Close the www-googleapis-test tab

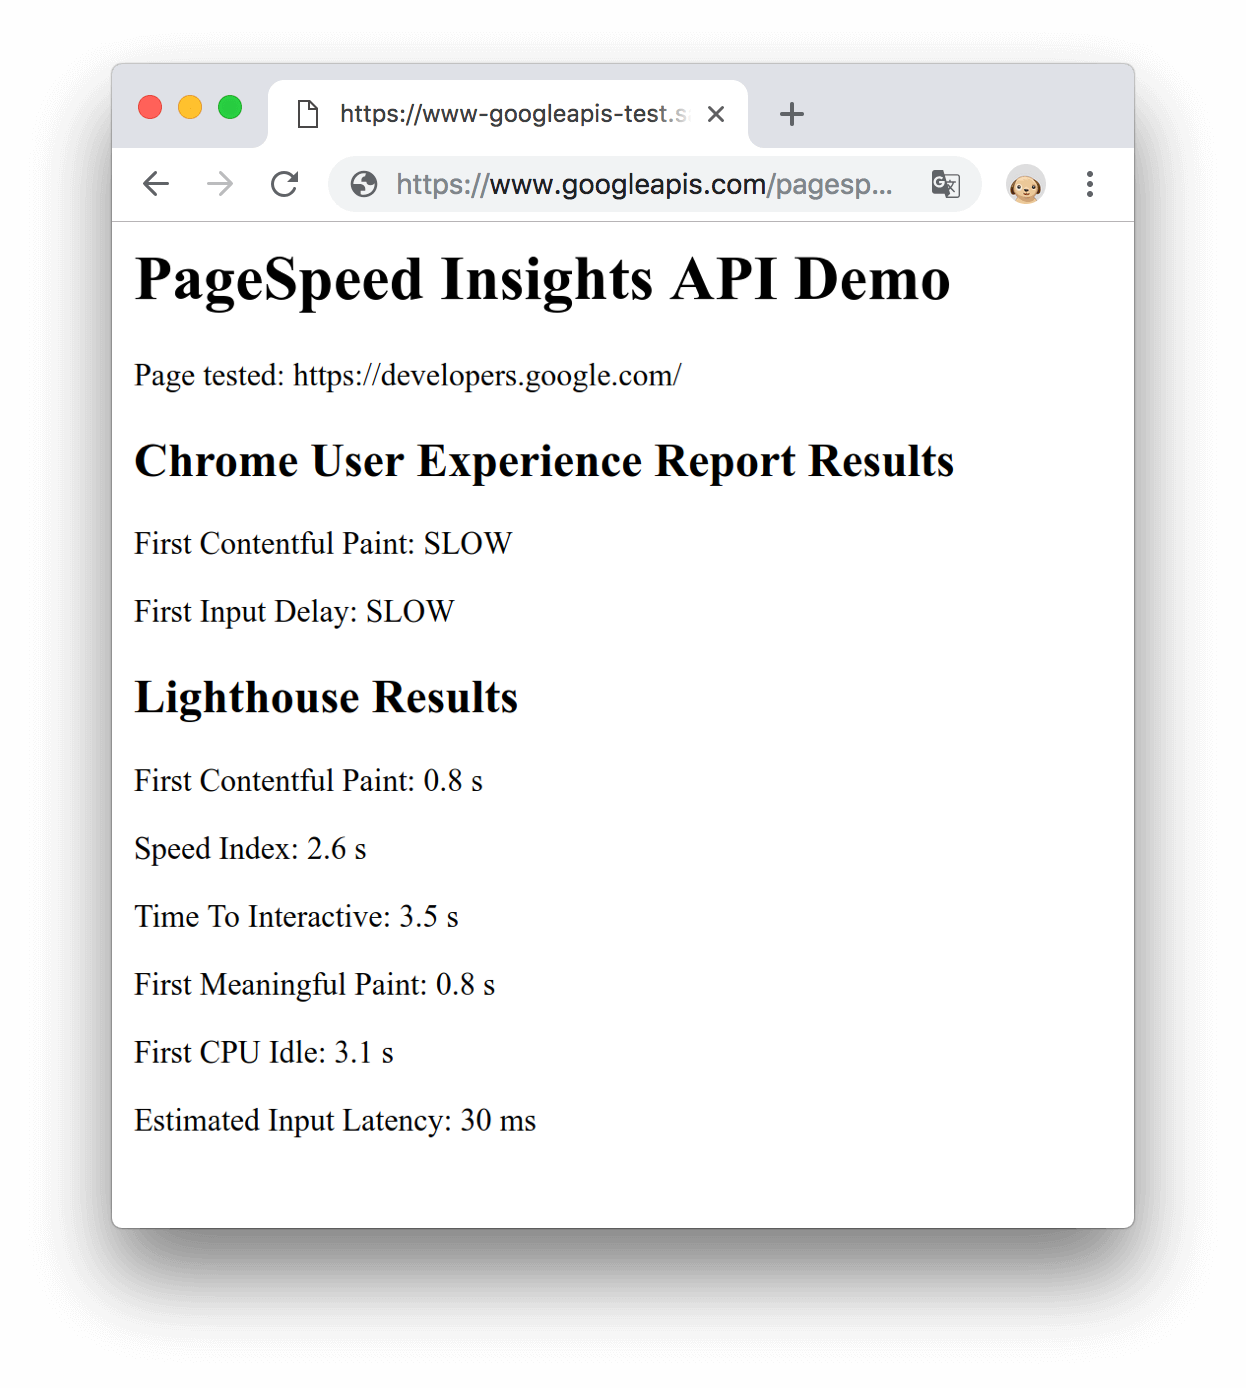716,114
